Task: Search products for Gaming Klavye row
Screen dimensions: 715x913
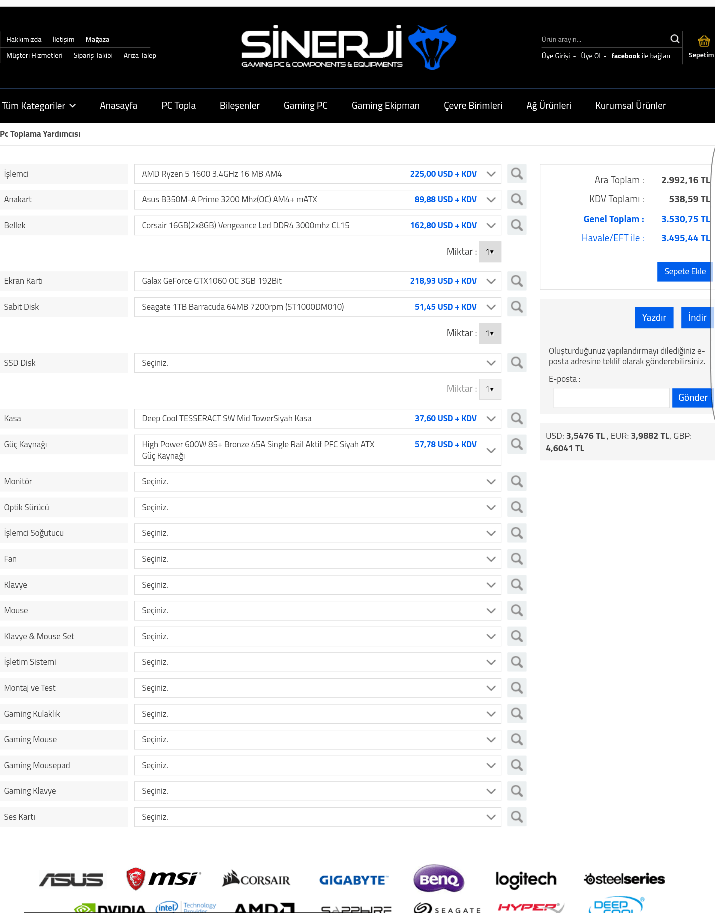Action: point(516,791)
